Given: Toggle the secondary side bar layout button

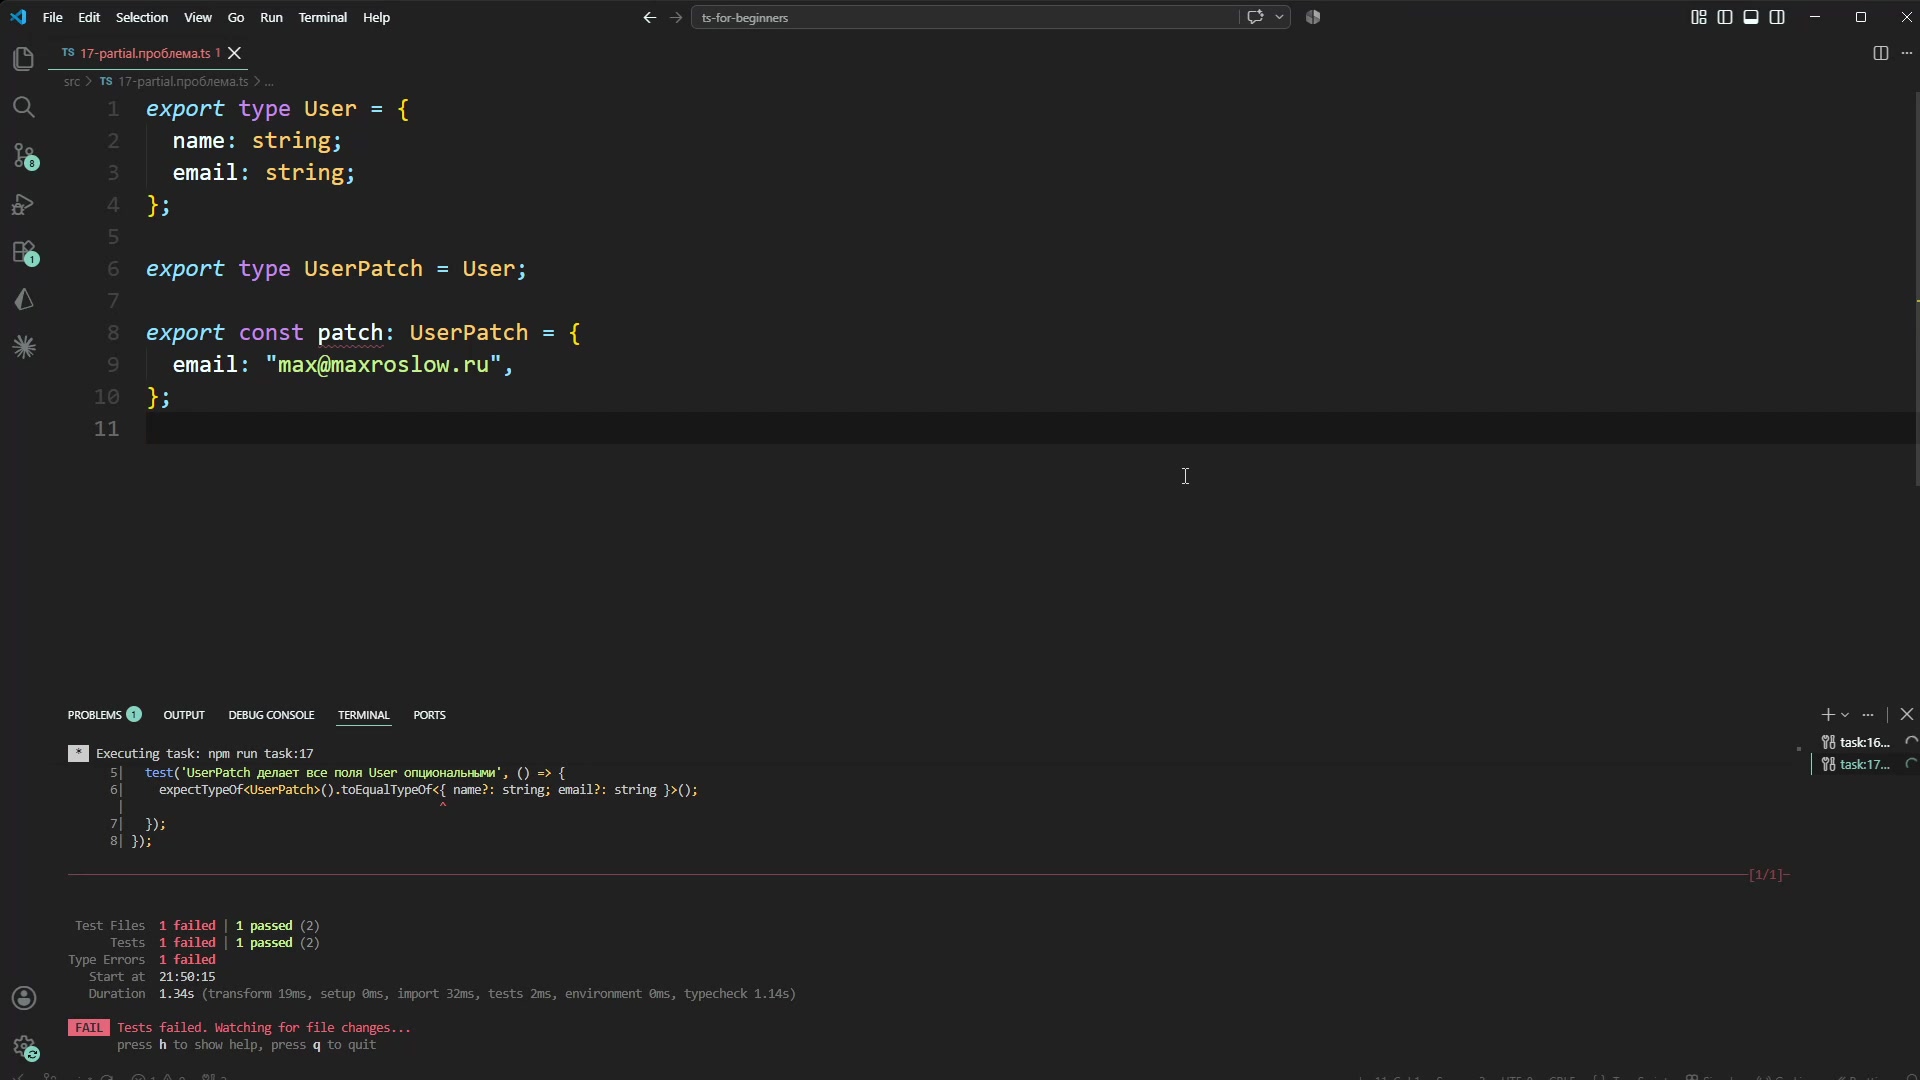Looking at the screenshot, I should click(1777, 17).
